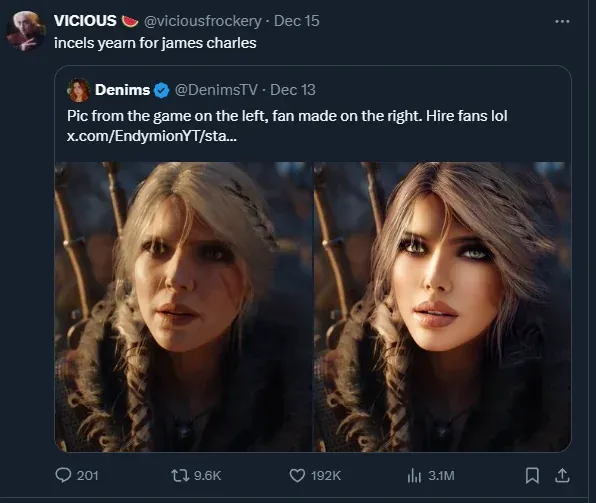Screen dimensions: 596x503
Task: Visit the @viciousfrockery handle
Action: click(203, 21)
